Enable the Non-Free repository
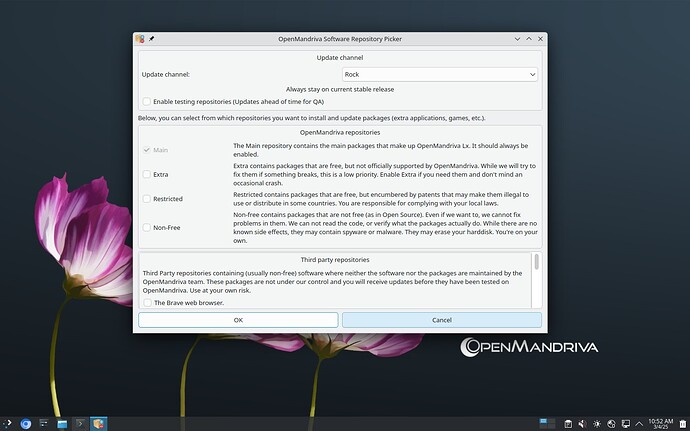The height and width of the screenshot is (431, 690). [147, 228]
